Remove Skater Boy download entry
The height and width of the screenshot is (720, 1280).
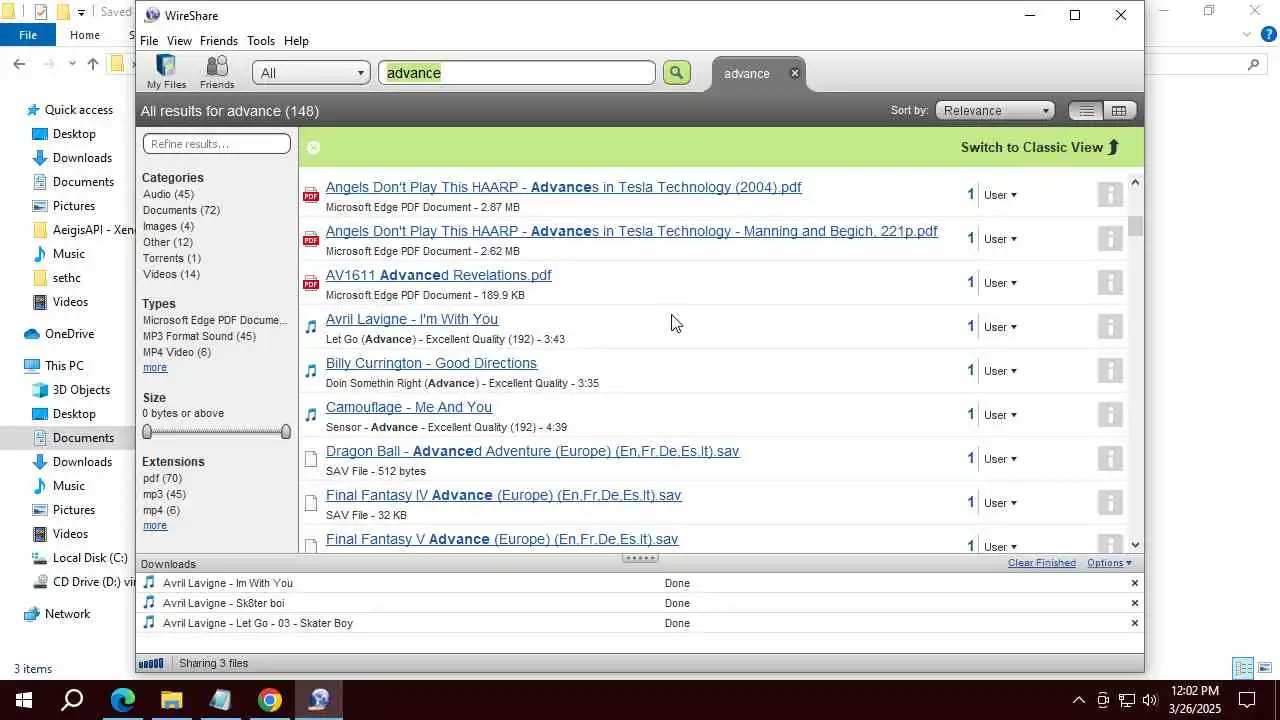[1134, 623]
